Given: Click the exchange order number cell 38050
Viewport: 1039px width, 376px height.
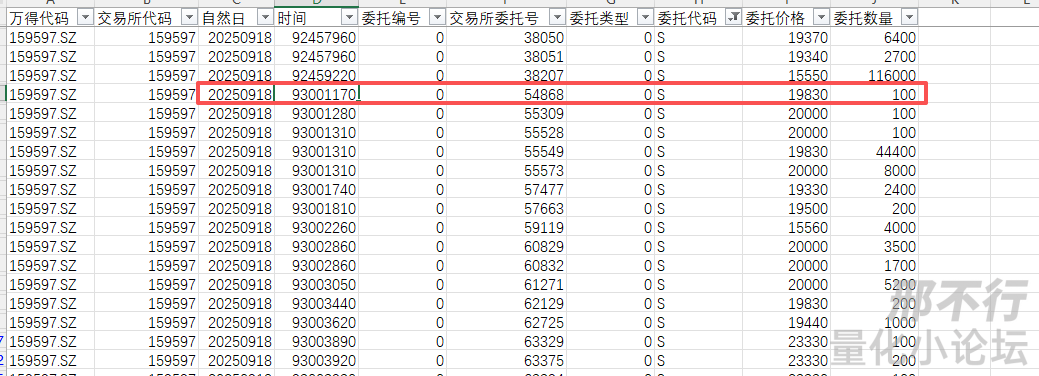Looking at the screenshot, I should (506, 38).
